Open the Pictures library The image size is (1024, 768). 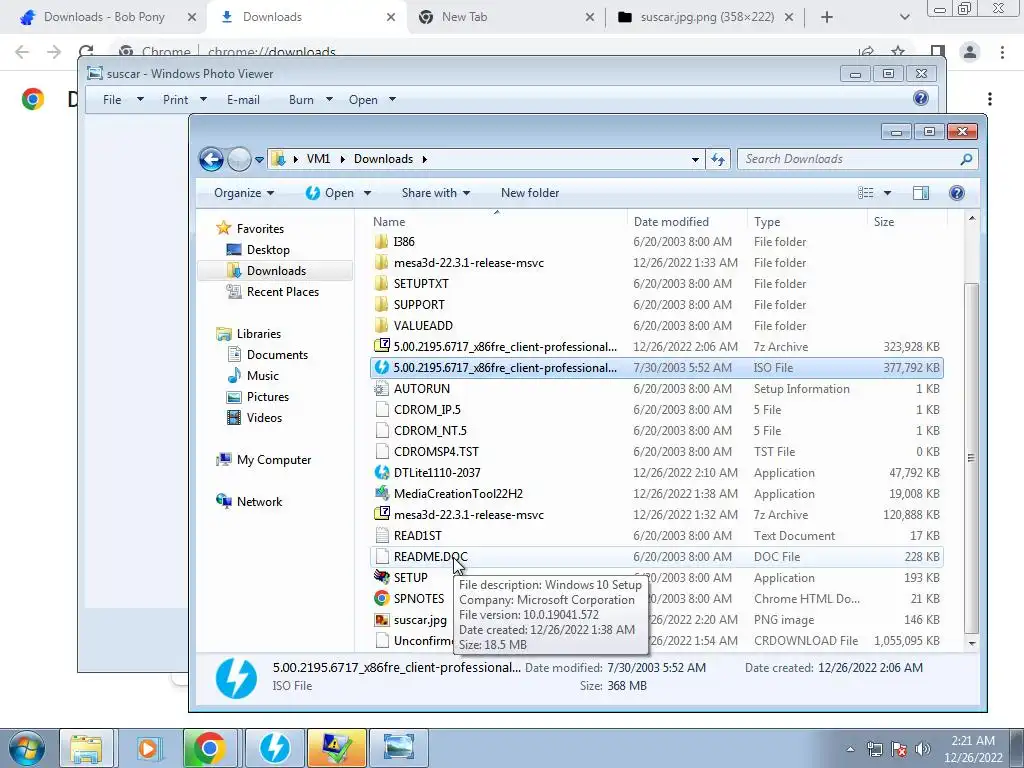268,396
